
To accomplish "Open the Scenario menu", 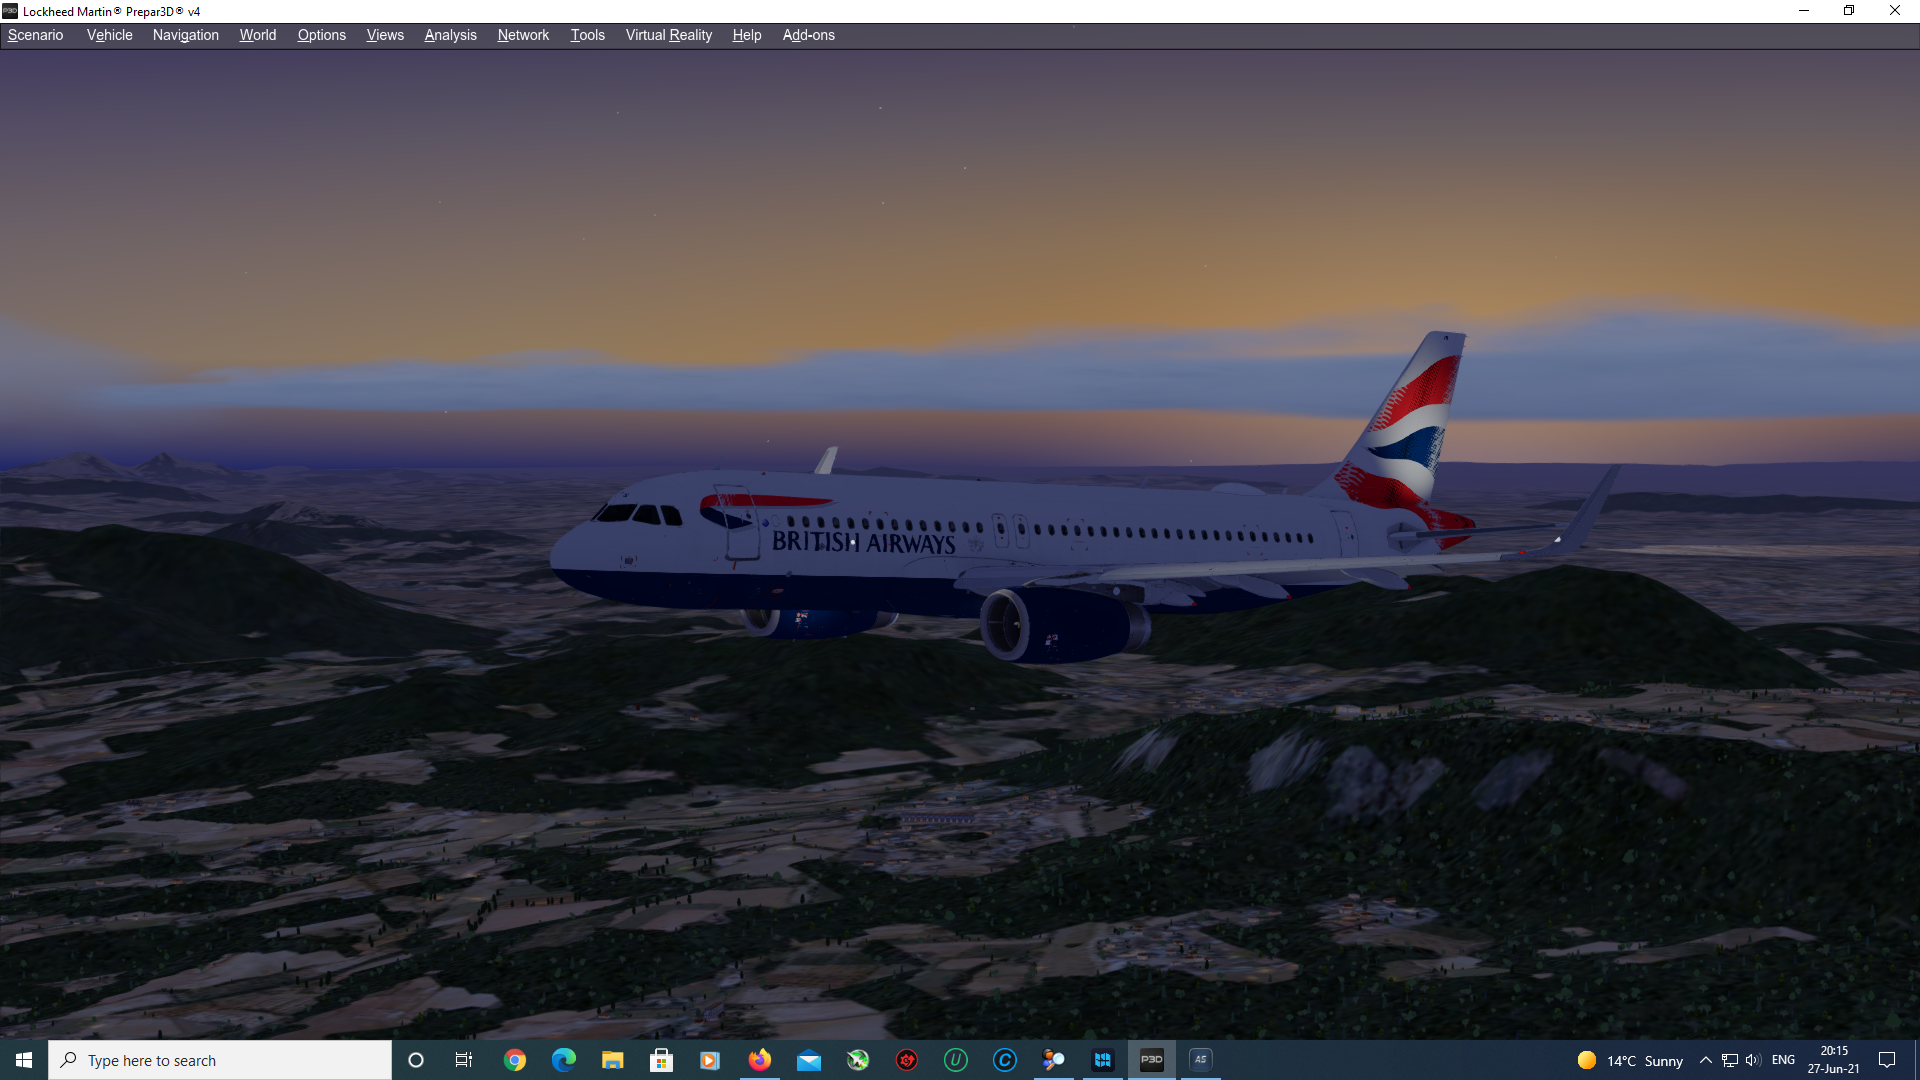I will [x=35, y=35].
